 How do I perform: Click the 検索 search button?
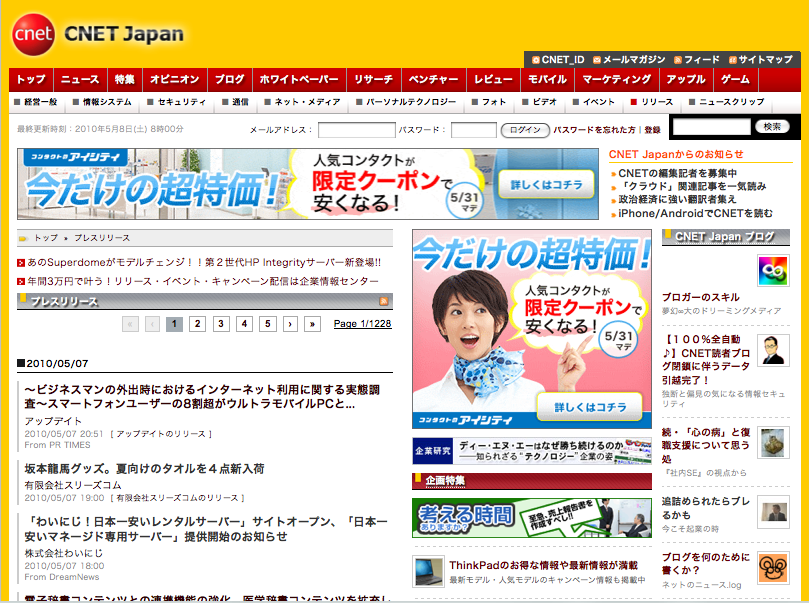click(x=772, y=127)
